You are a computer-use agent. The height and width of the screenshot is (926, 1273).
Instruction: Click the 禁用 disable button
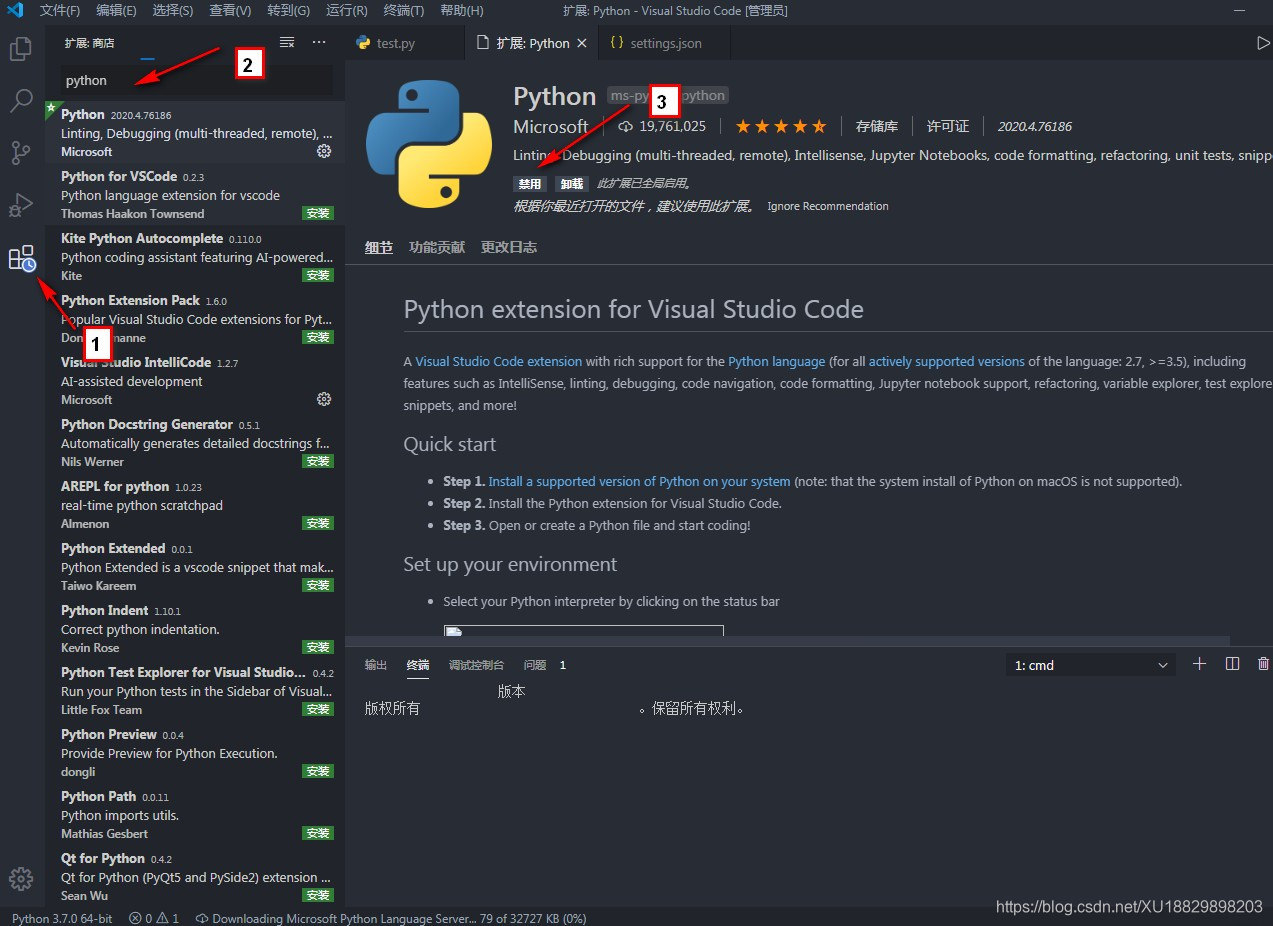point(530,184)
